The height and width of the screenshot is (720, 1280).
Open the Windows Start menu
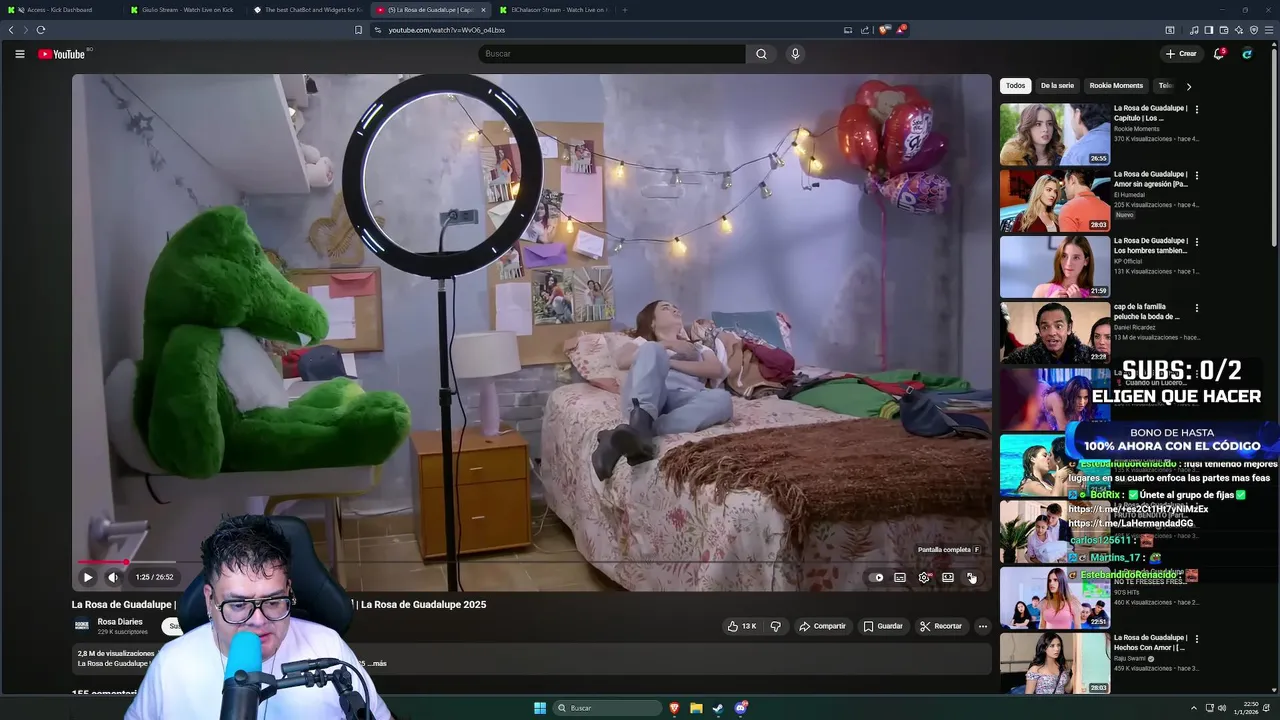coord(540,708)
